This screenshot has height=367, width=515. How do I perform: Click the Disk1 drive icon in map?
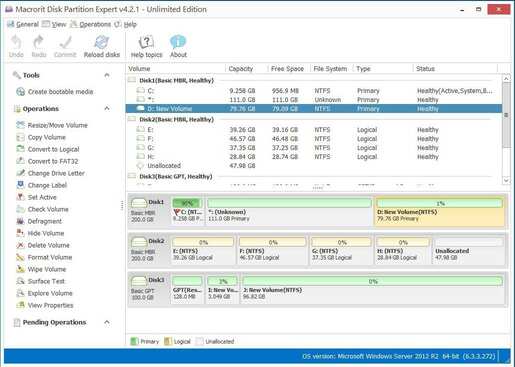(x=139, y=202)
